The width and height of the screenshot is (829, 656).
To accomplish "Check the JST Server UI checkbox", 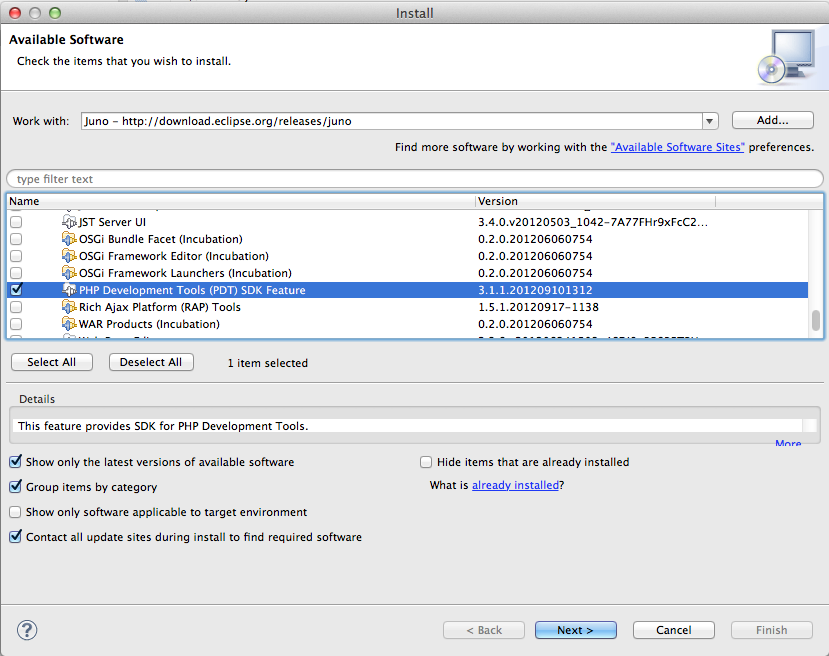I will [x=16, y=222].
